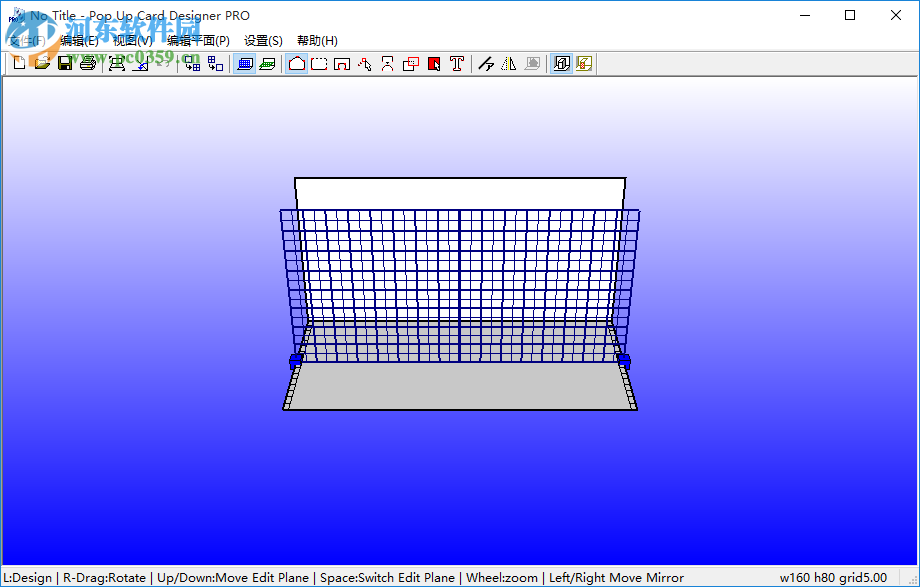Click the gray card base plane

click(x=460, y=386)
